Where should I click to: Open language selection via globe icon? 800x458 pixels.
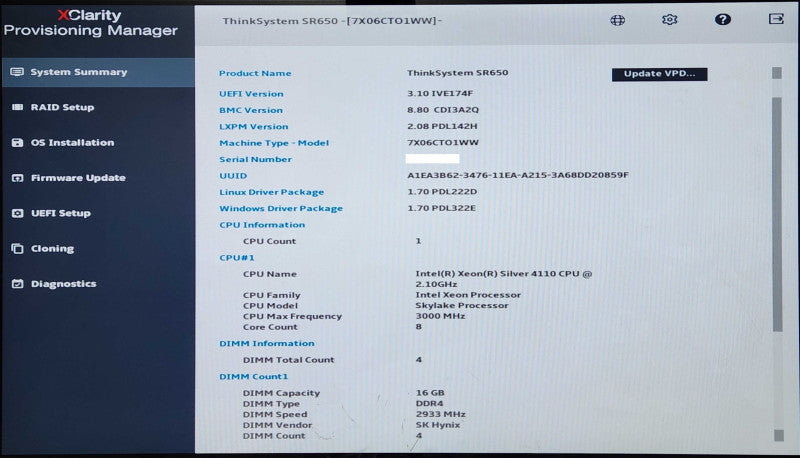point(617,20)
